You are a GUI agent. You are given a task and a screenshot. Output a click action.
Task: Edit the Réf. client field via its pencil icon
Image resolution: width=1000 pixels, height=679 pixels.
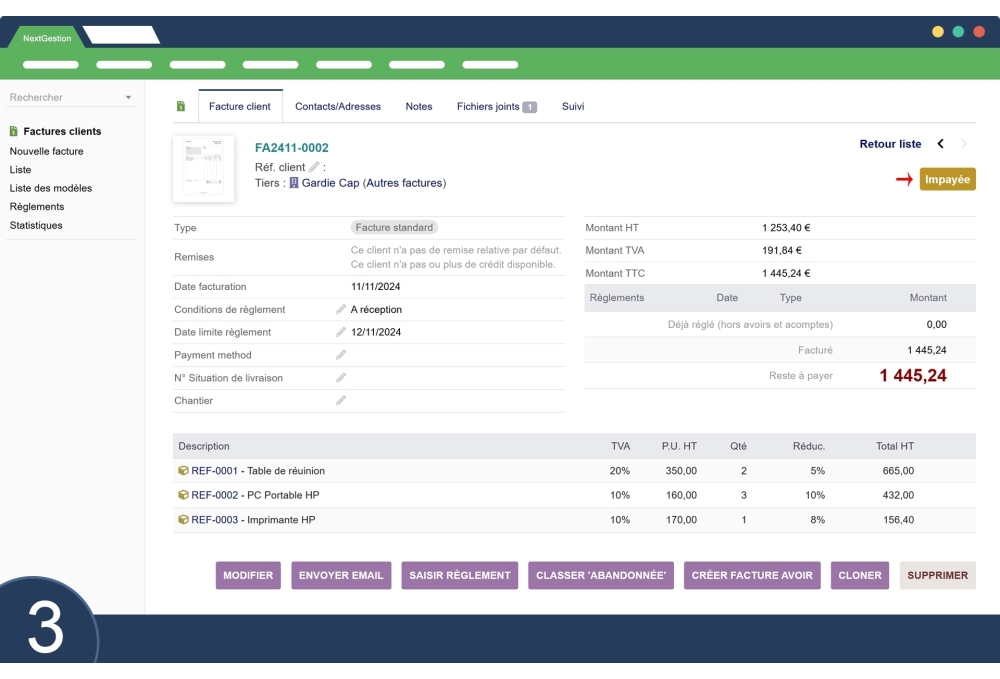point(314,166)
